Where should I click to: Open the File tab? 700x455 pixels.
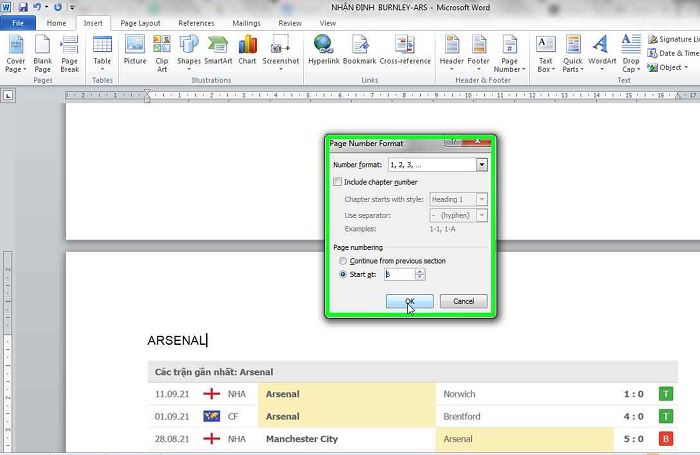pos(18,23)
